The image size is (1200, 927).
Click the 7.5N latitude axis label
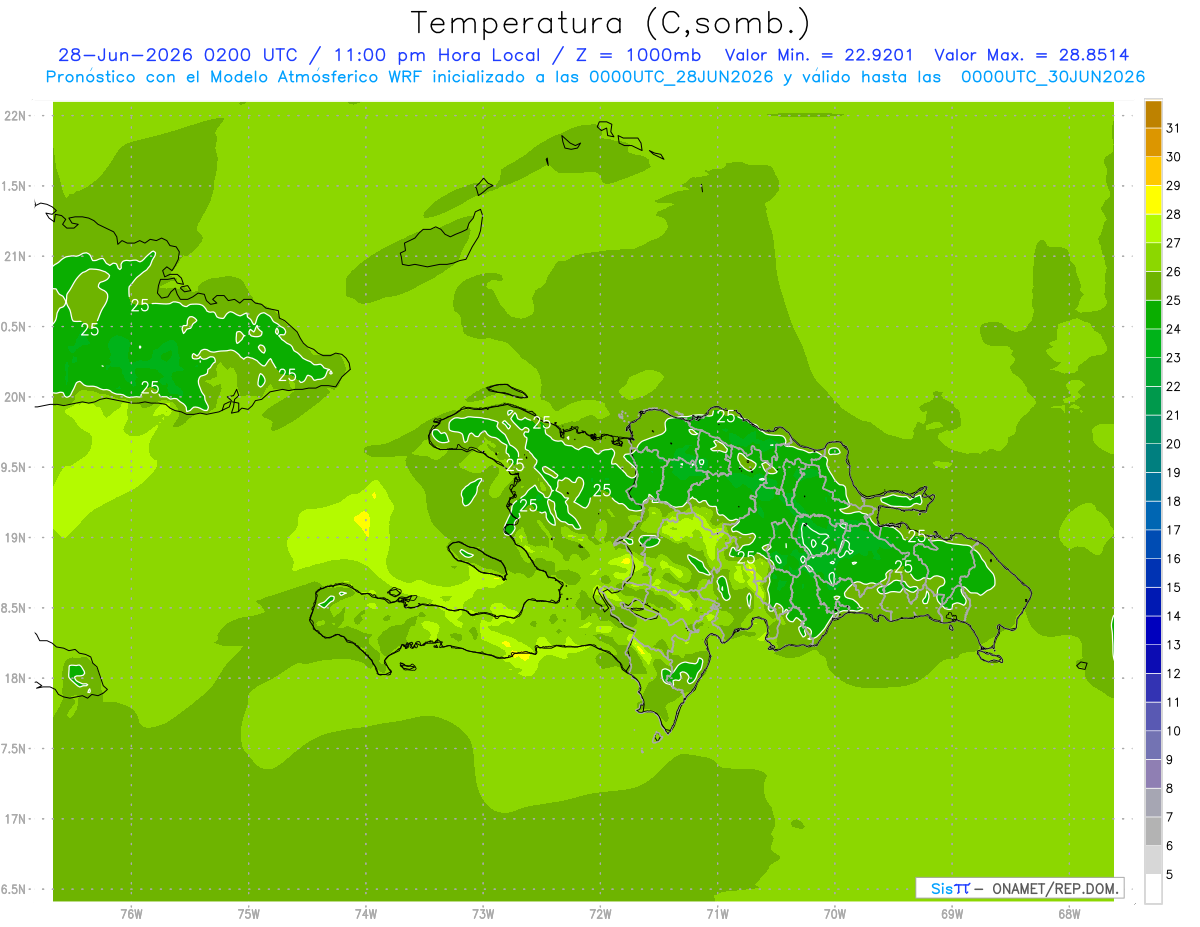point(15,749)
